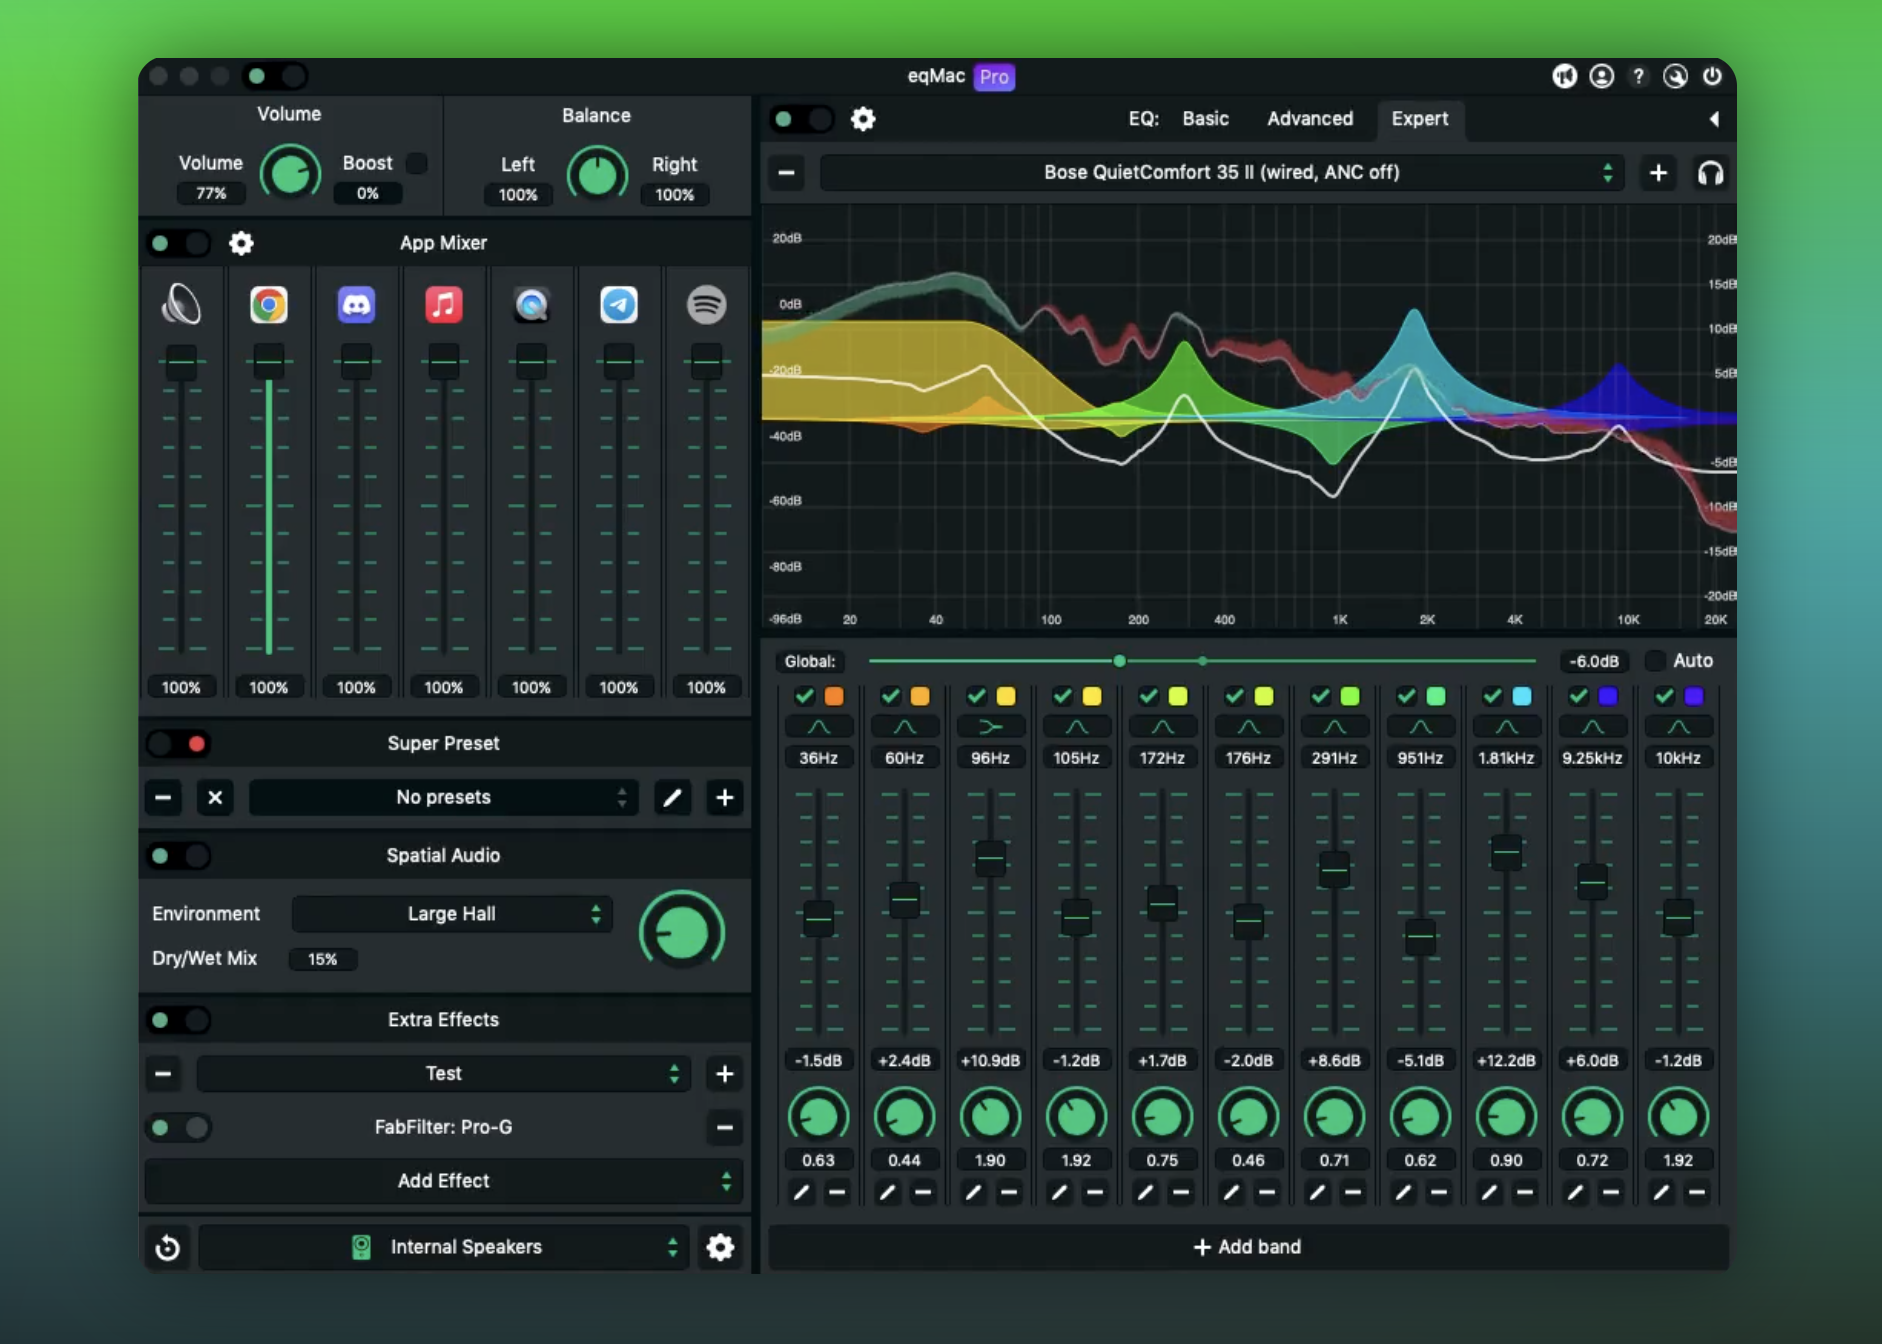
Task: Click the headphones icon beside preset selector
Action: (1710, 173)
